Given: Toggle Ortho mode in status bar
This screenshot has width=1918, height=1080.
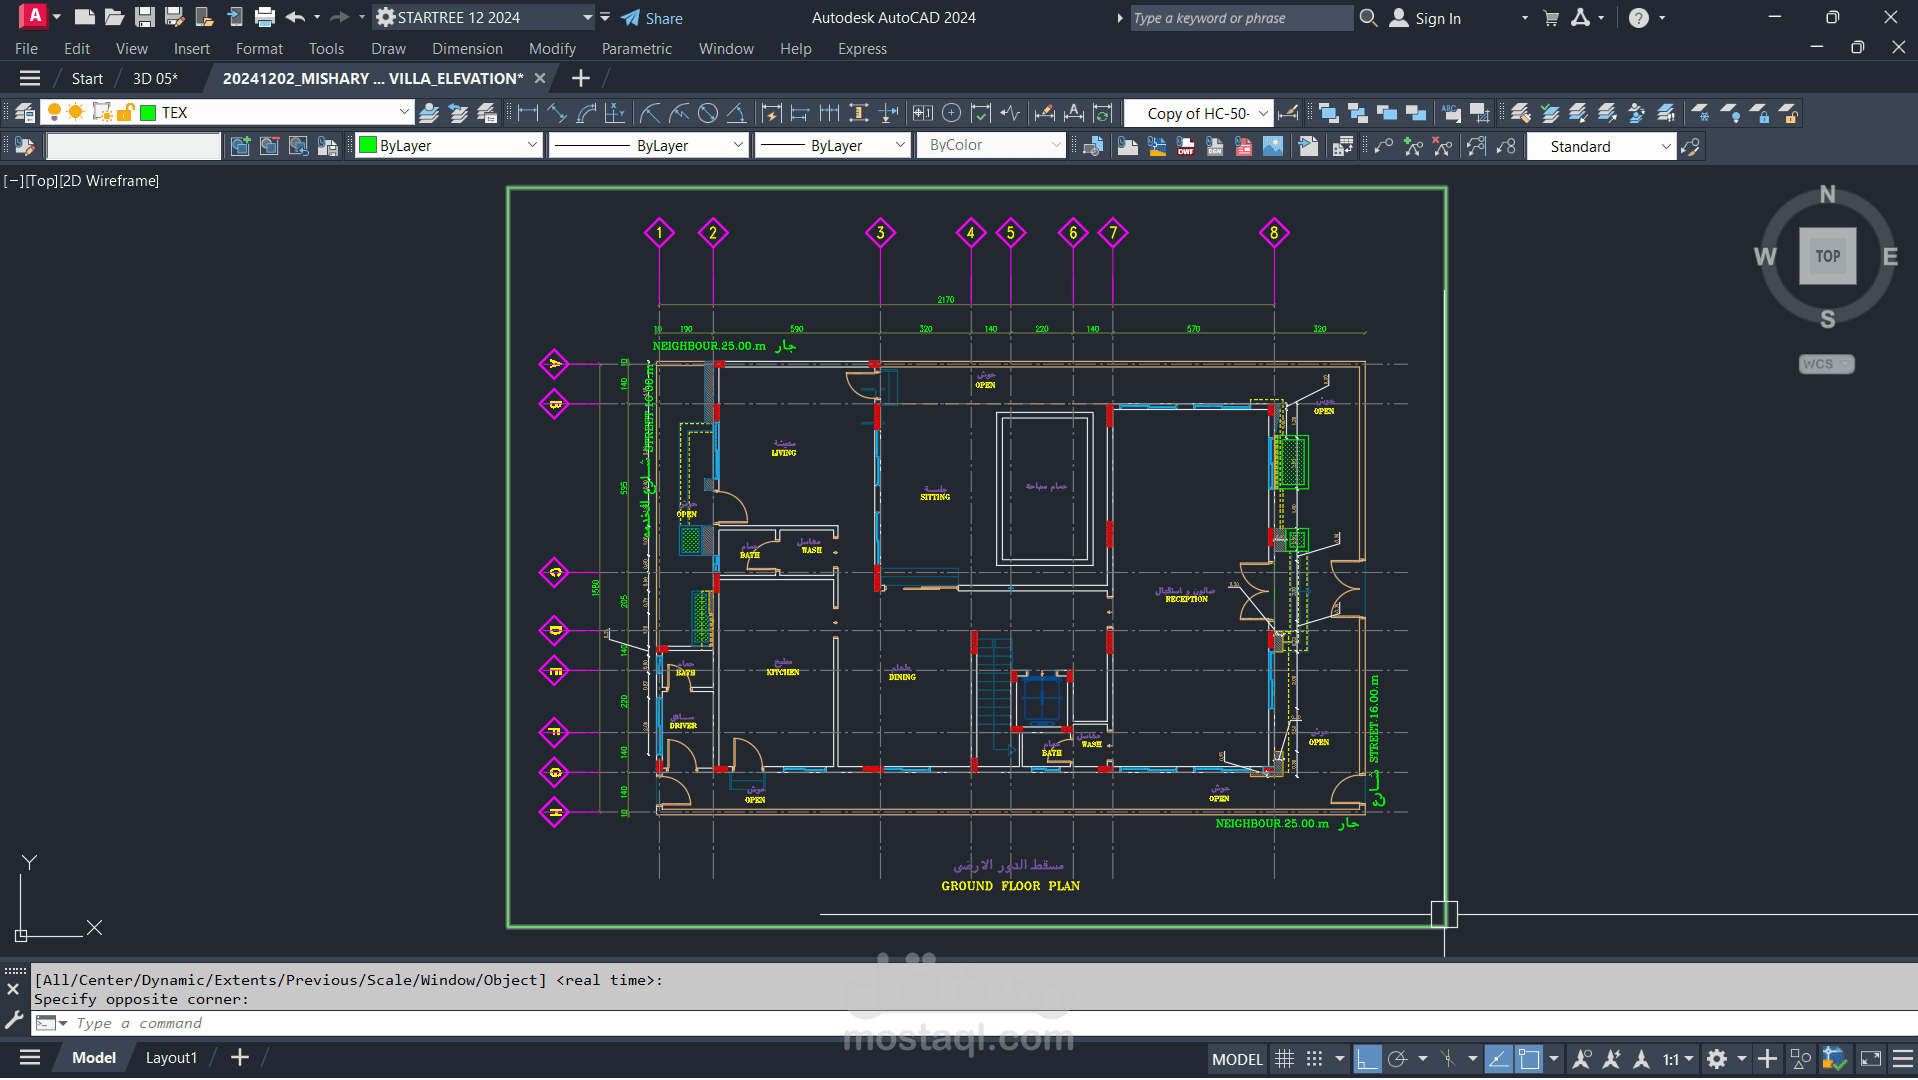Looking at the screenshot, I should pos(1367,1058).
